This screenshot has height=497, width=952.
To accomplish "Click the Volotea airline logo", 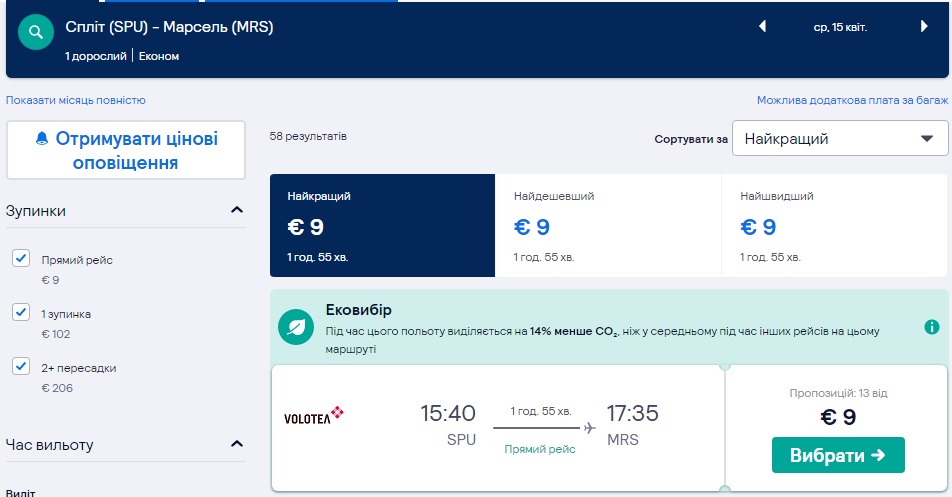I will tap(314, 413).
